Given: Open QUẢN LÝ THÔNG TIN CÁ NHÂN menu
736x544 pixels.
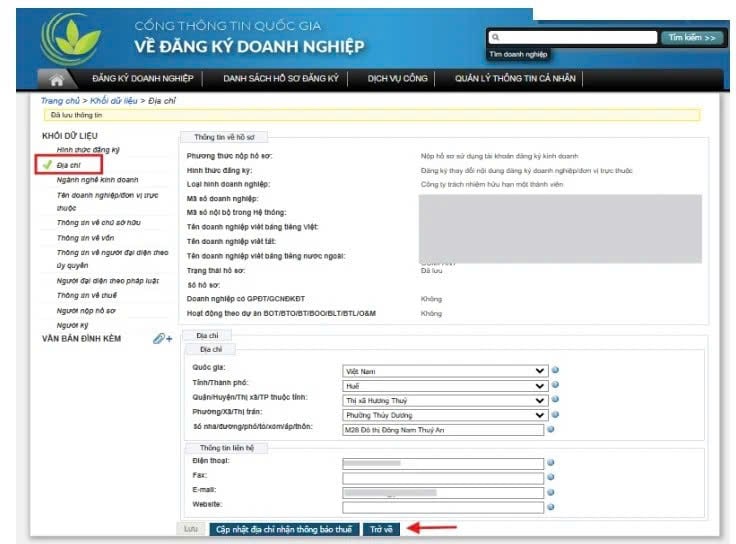Looking at the screenshot, I should click(x=515, y=78).
